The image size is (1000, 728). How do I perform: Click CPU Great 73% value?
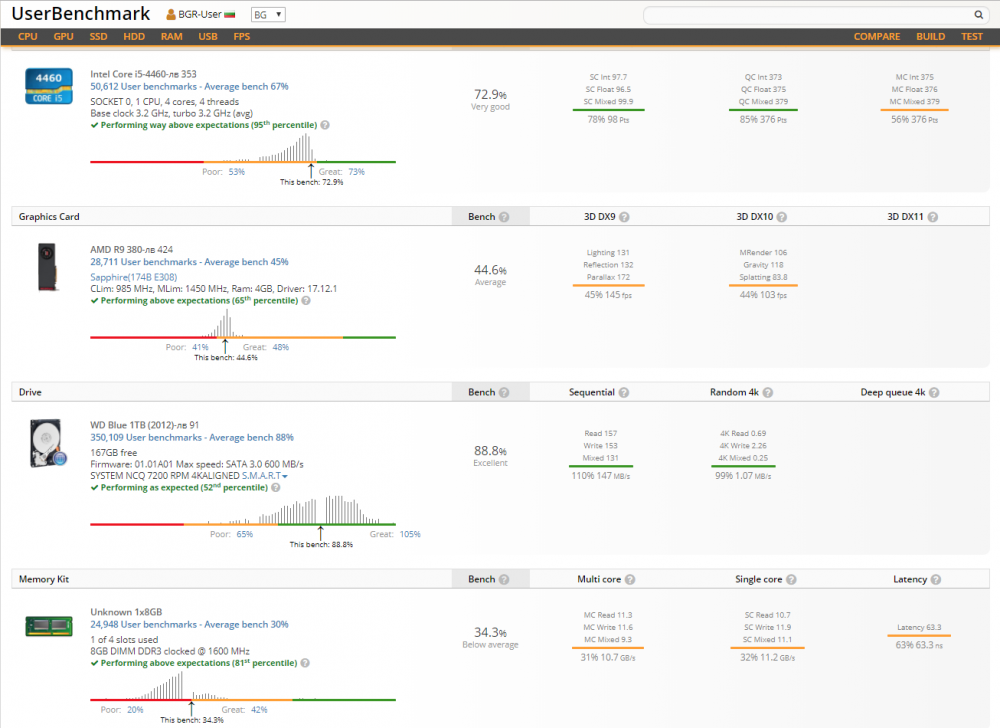tap(357, 171)
